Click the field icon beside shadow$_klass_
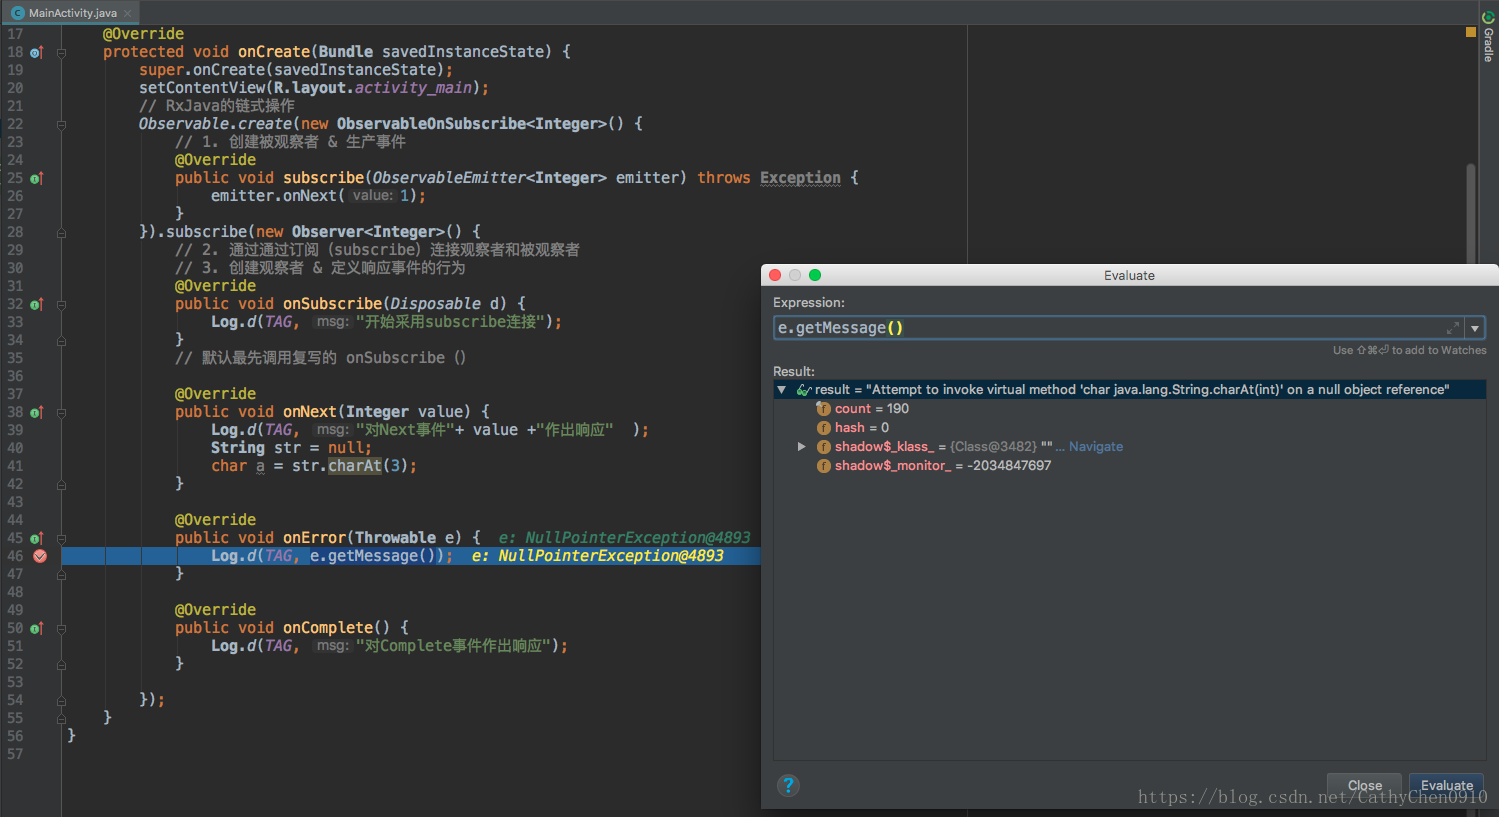Screen dimensions: 1499x817 tap(824, 447)
